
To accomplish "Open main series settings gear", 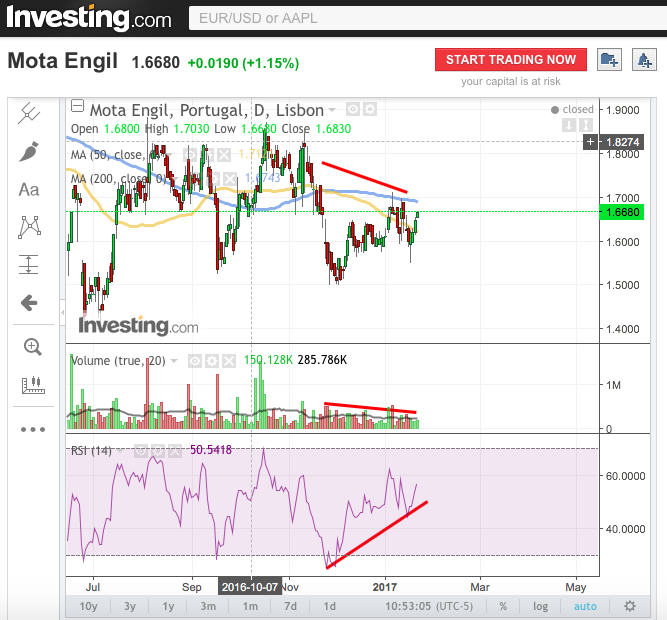I will (x=370, y=110).
